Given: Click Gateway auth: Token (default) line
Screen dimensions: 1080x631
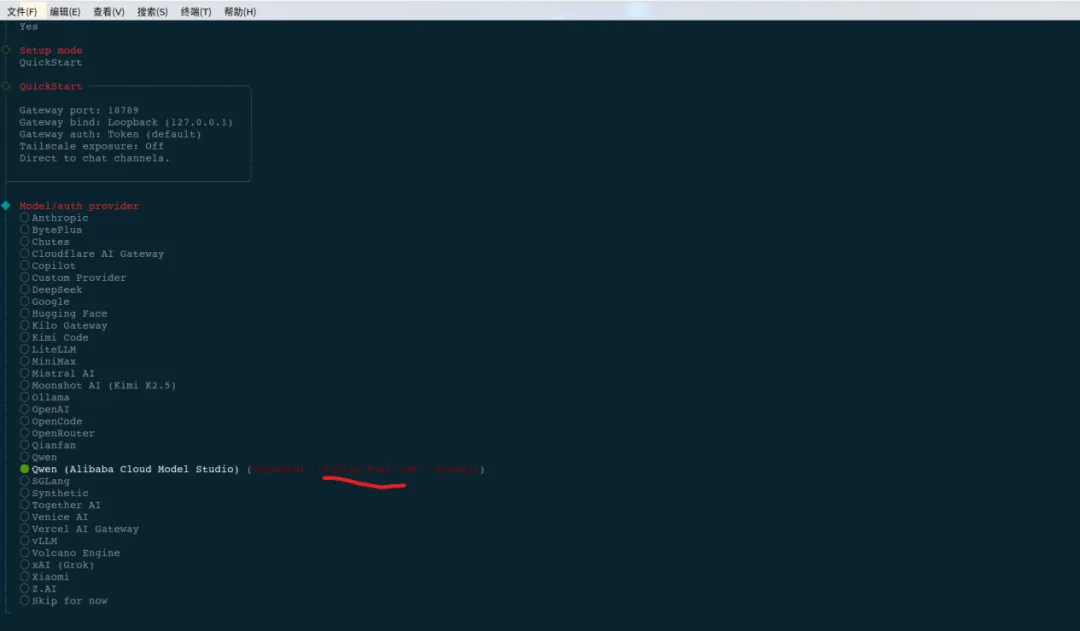Looking at the screenshot, I should click(110, 134).
